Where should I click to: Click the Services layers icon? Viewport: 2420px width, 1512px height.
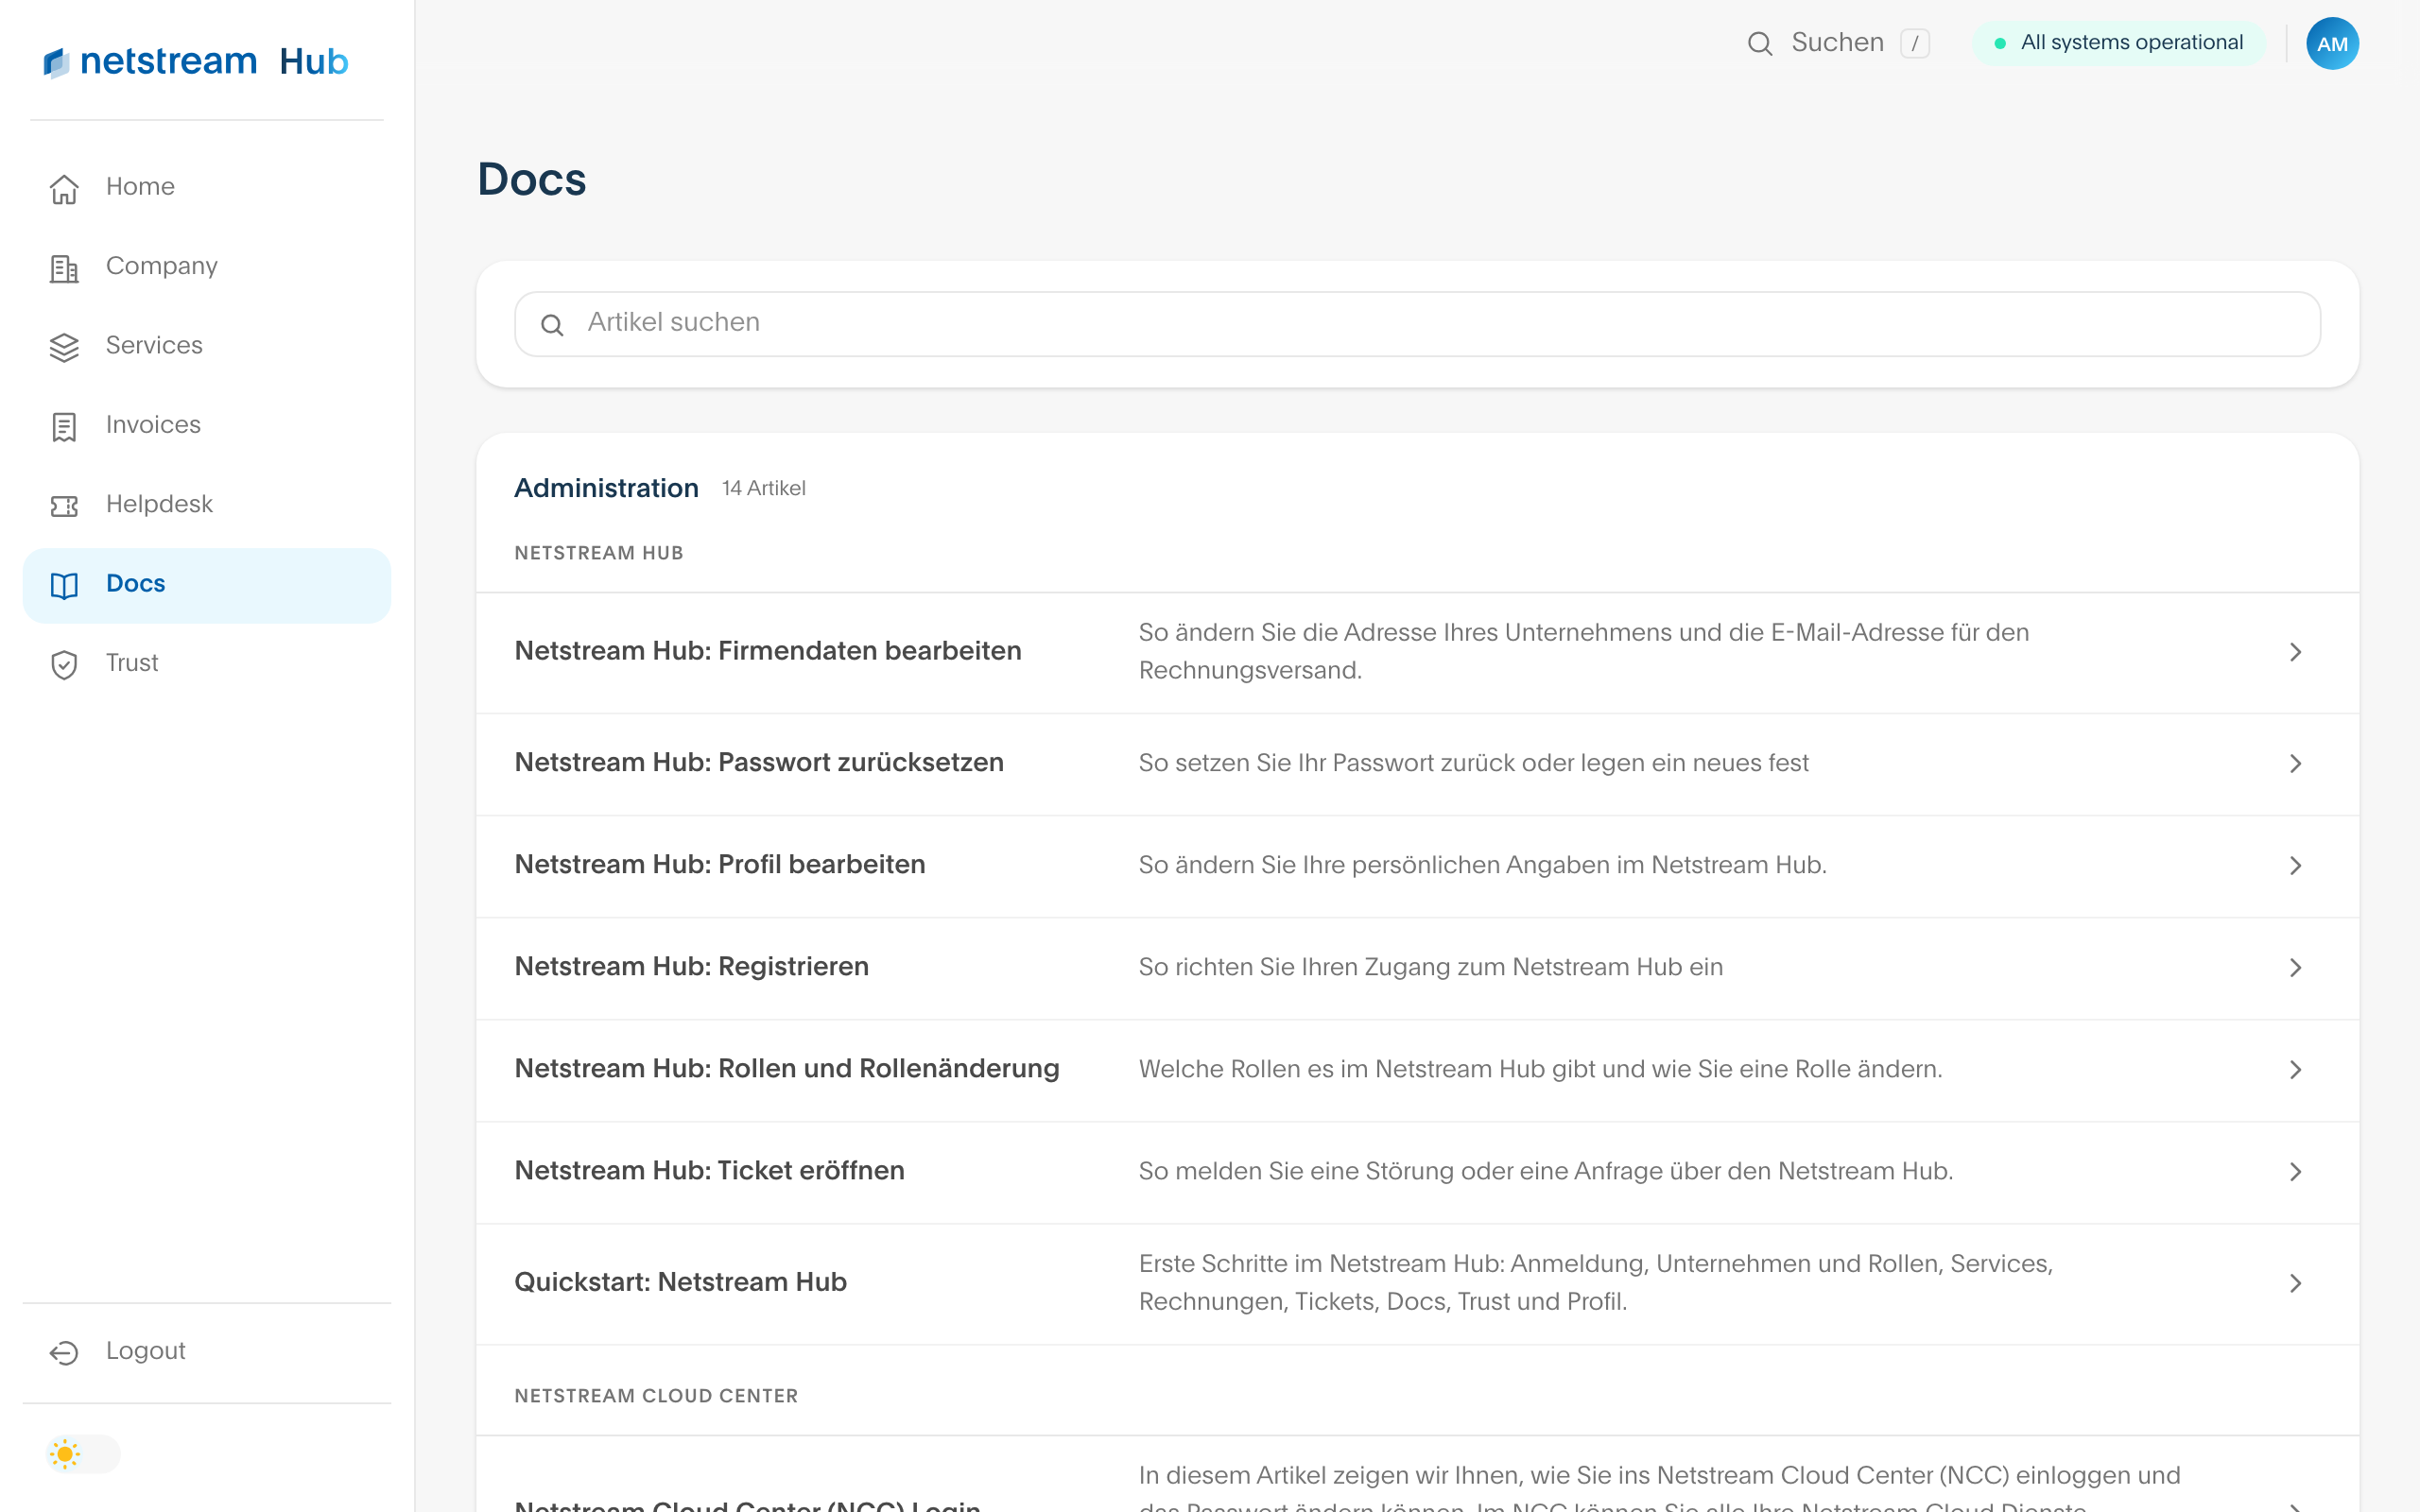(x=64, y=347)
